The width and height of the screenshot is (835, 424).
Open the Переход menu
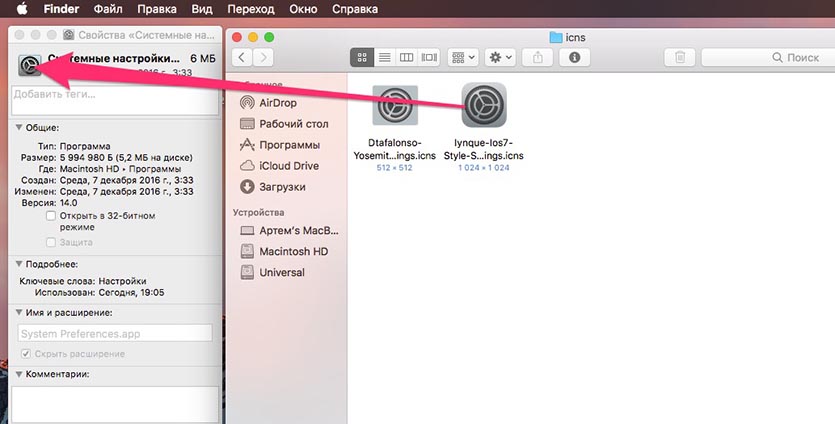[251, 9]
